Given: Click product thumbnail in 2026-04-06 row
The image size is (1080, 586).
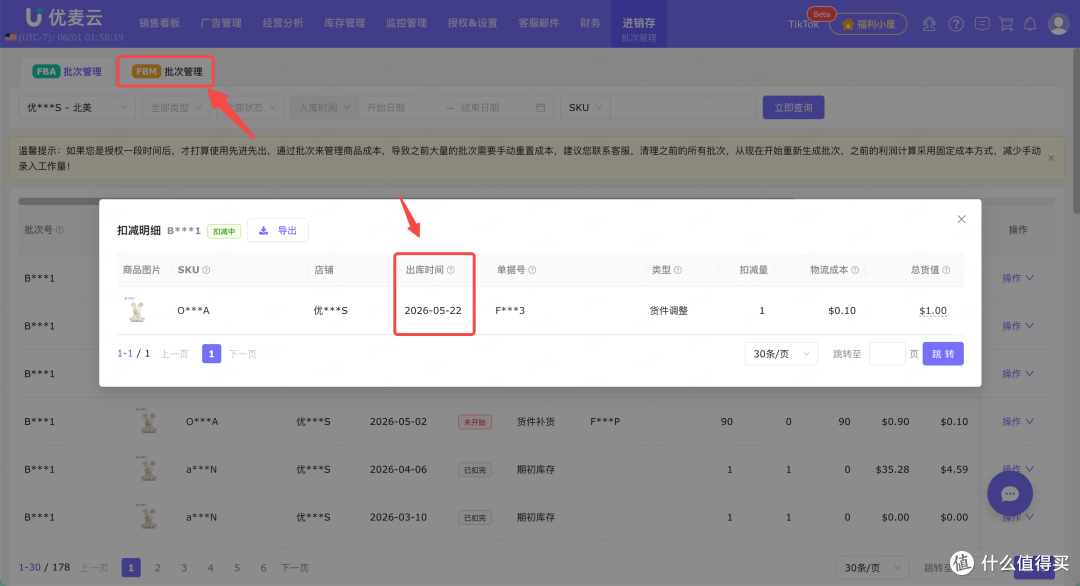Looking at the screenshot, I should (148, 469).
